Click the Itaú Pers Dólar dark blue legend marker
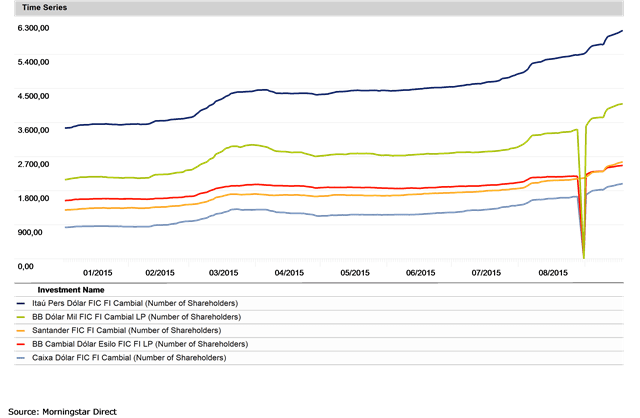 [x=22, y=301]
